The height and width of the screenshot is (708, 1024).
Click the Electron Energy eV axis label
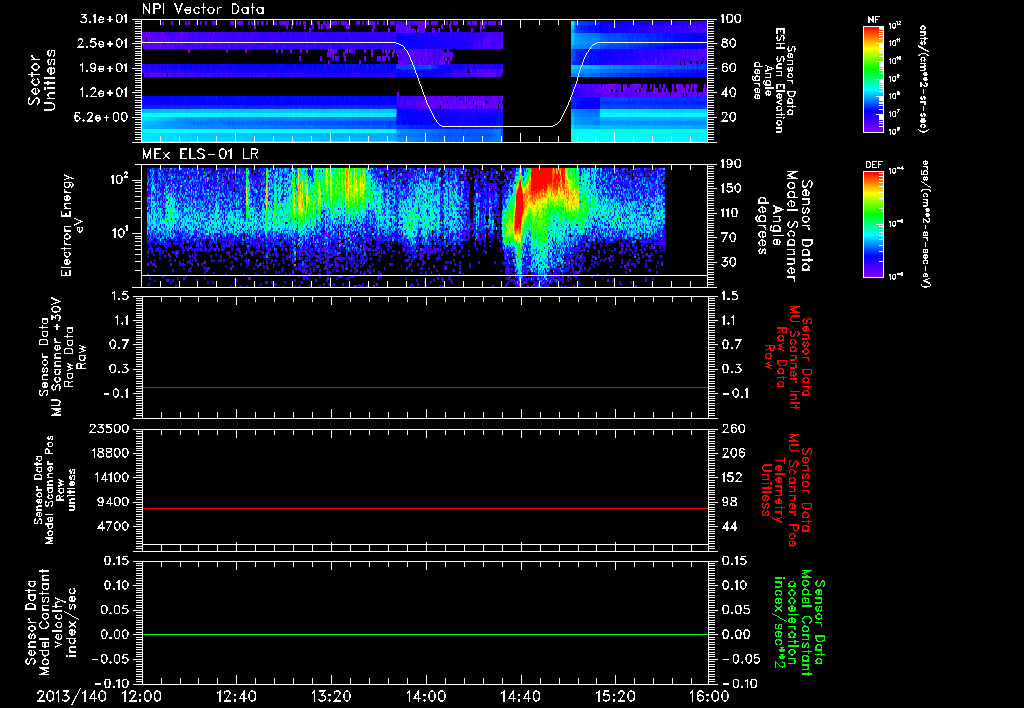[71, 225]
